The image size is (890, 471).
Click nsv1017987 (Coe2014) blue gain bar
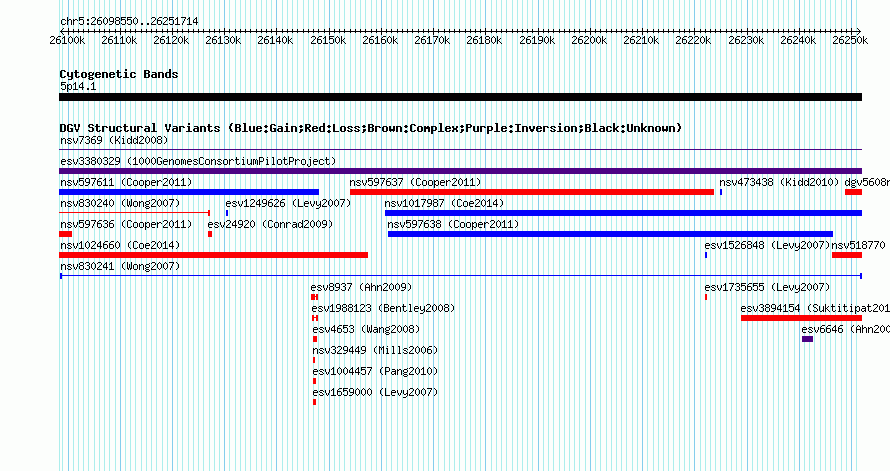click(623, 213)
